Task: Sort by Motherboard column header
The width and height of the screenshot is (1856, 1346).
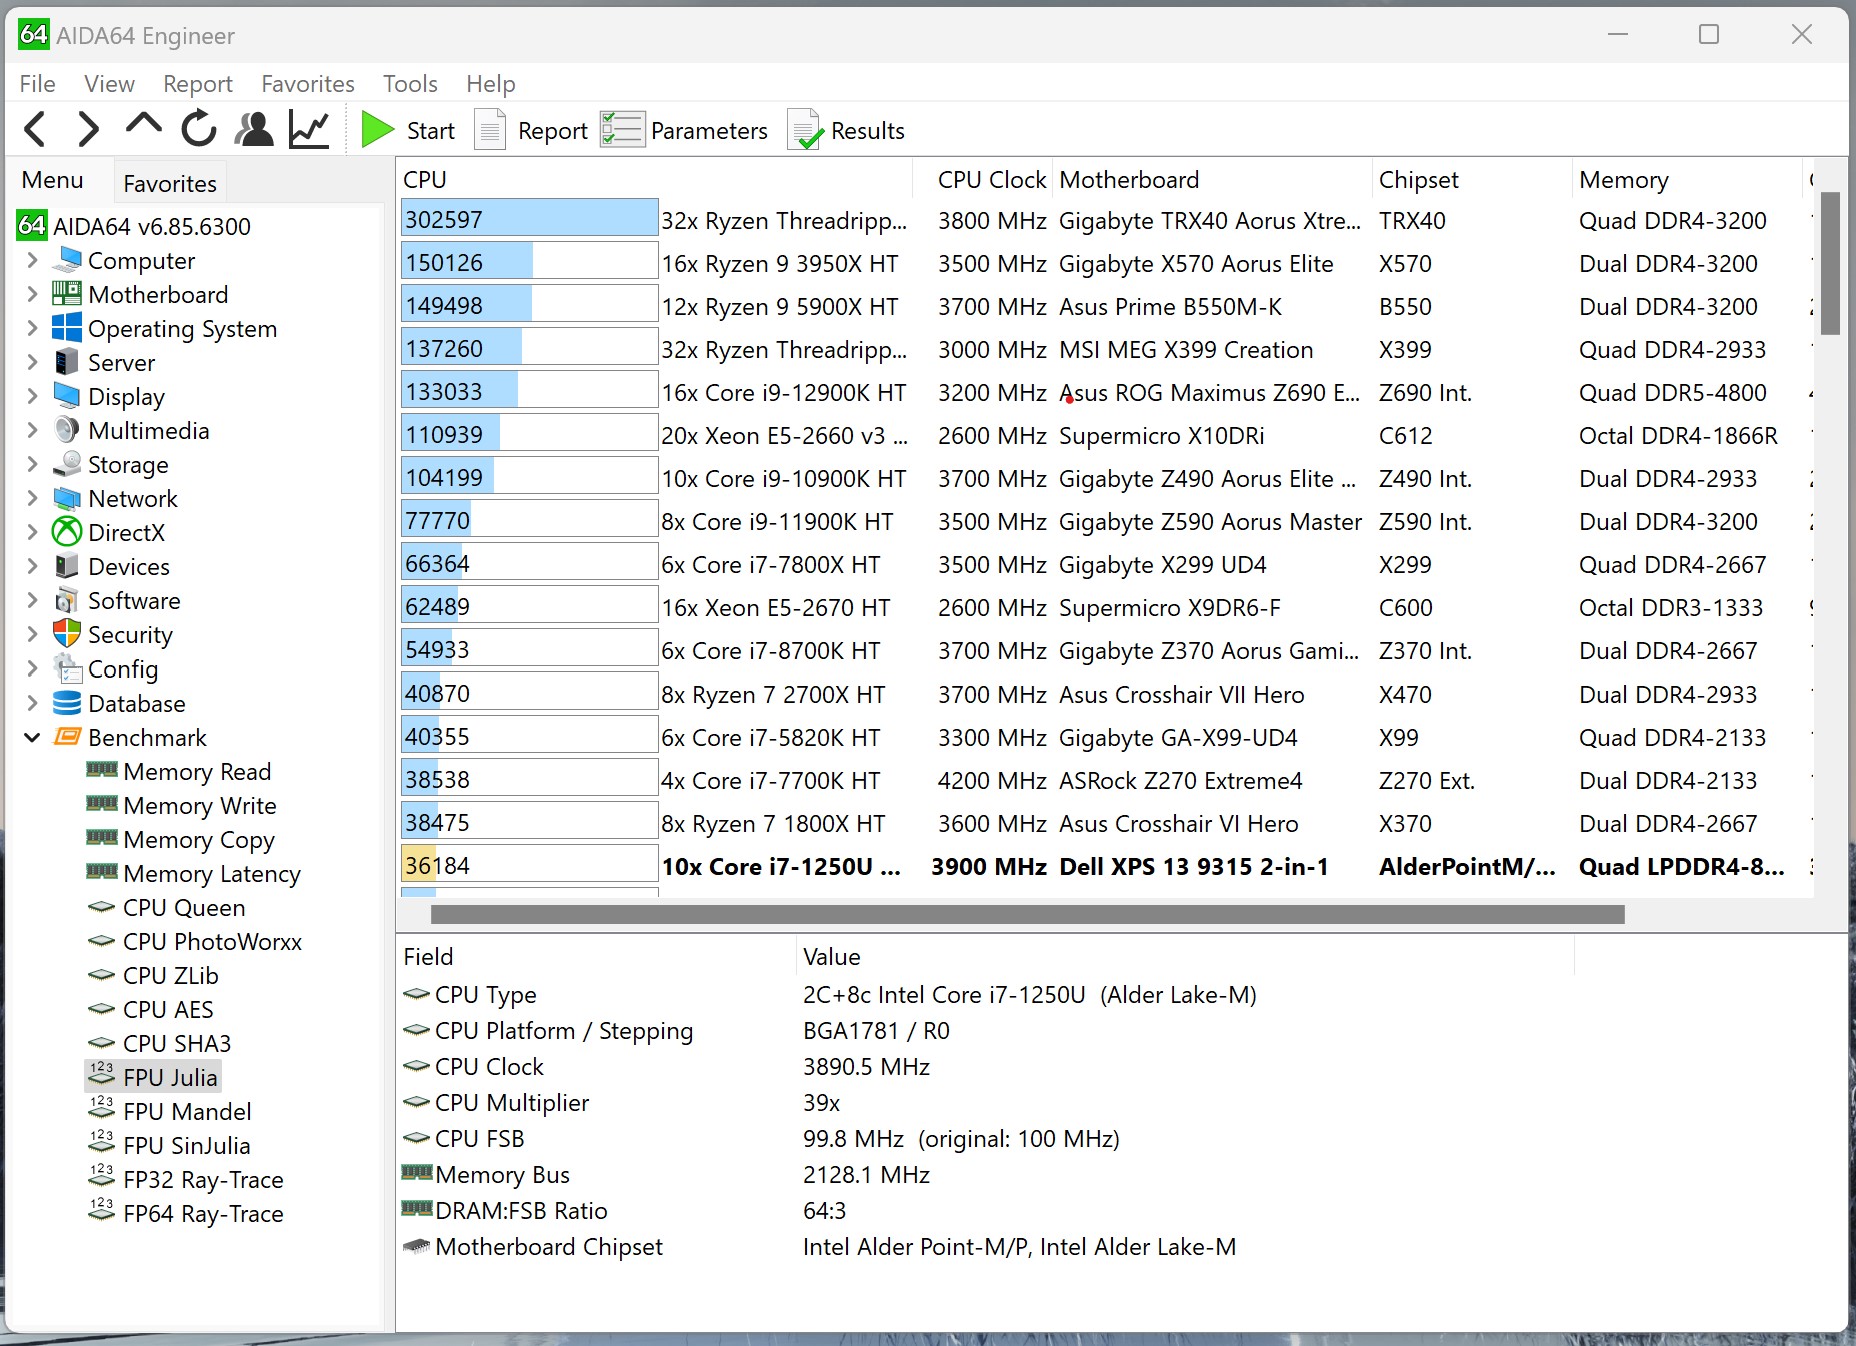Action: click(1213, 180)
